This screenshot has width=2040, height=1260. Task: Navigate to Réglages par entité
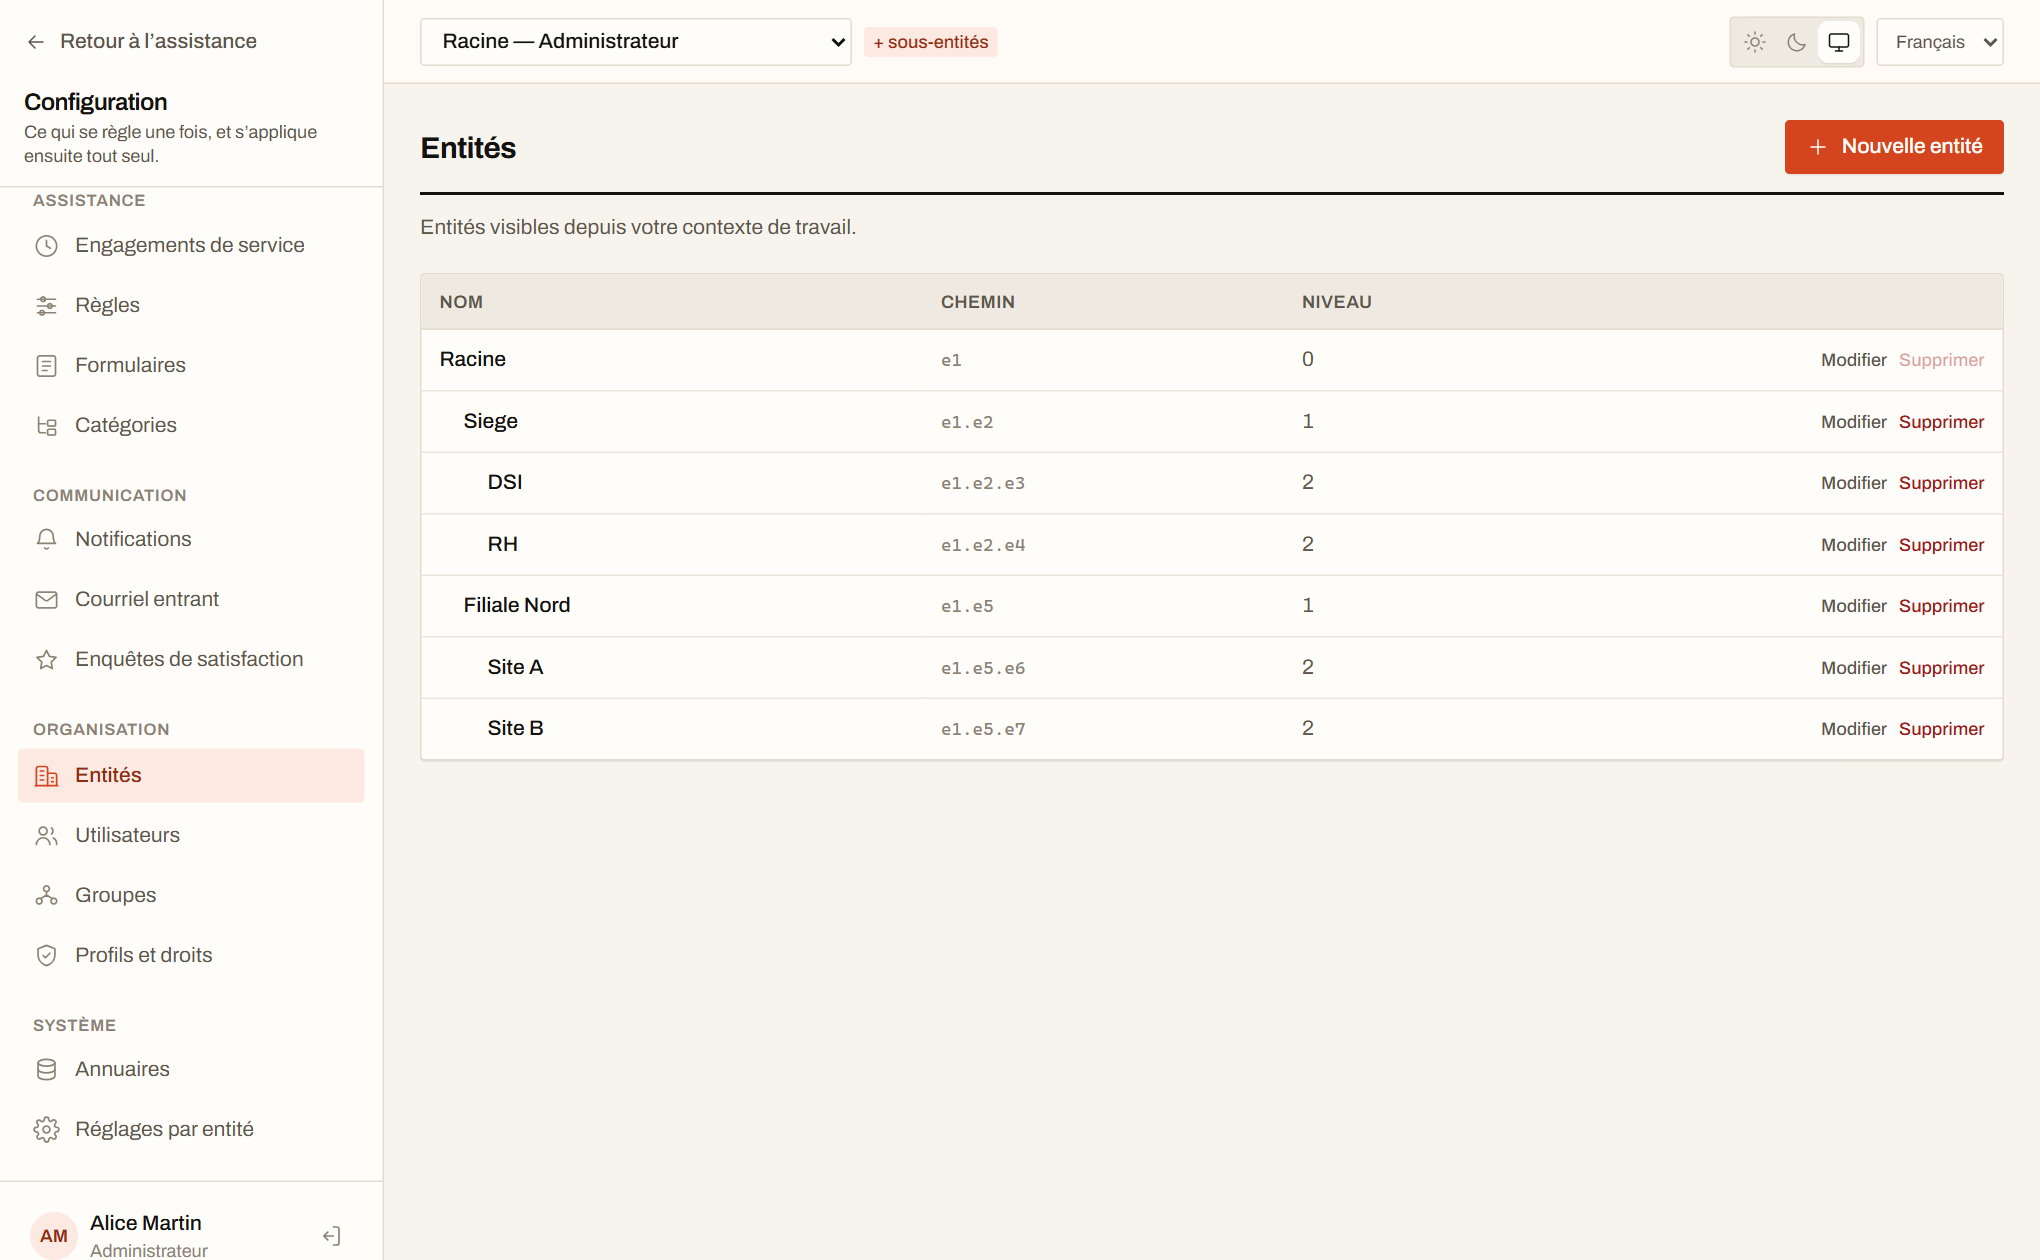(191, 1129)
